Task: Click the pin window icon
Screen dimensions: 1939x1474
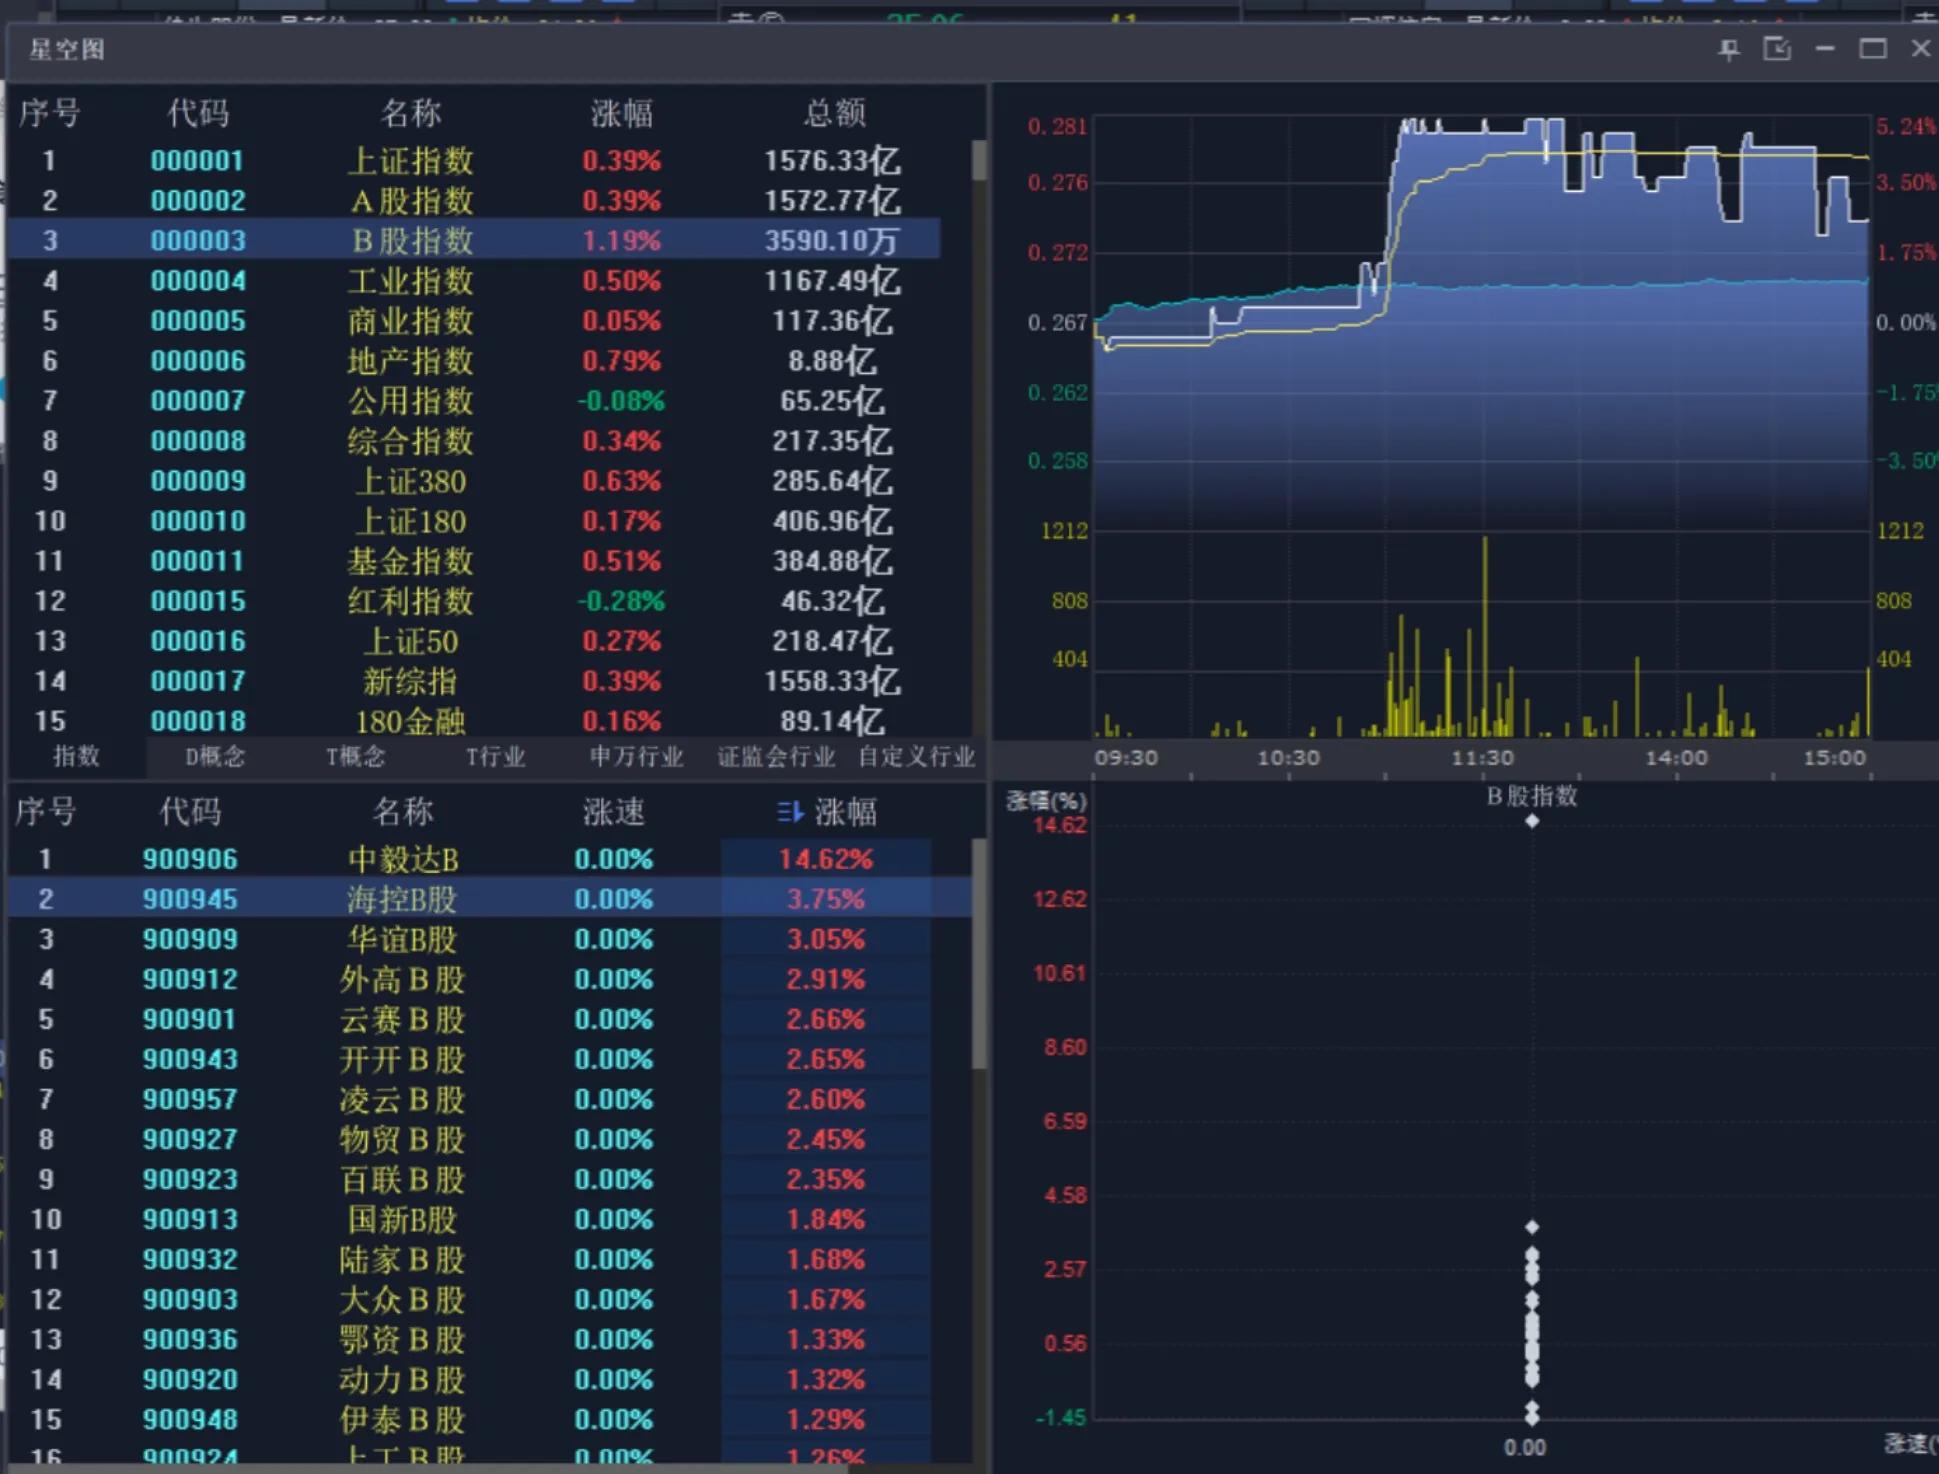Action: [x=1729, y=49]
